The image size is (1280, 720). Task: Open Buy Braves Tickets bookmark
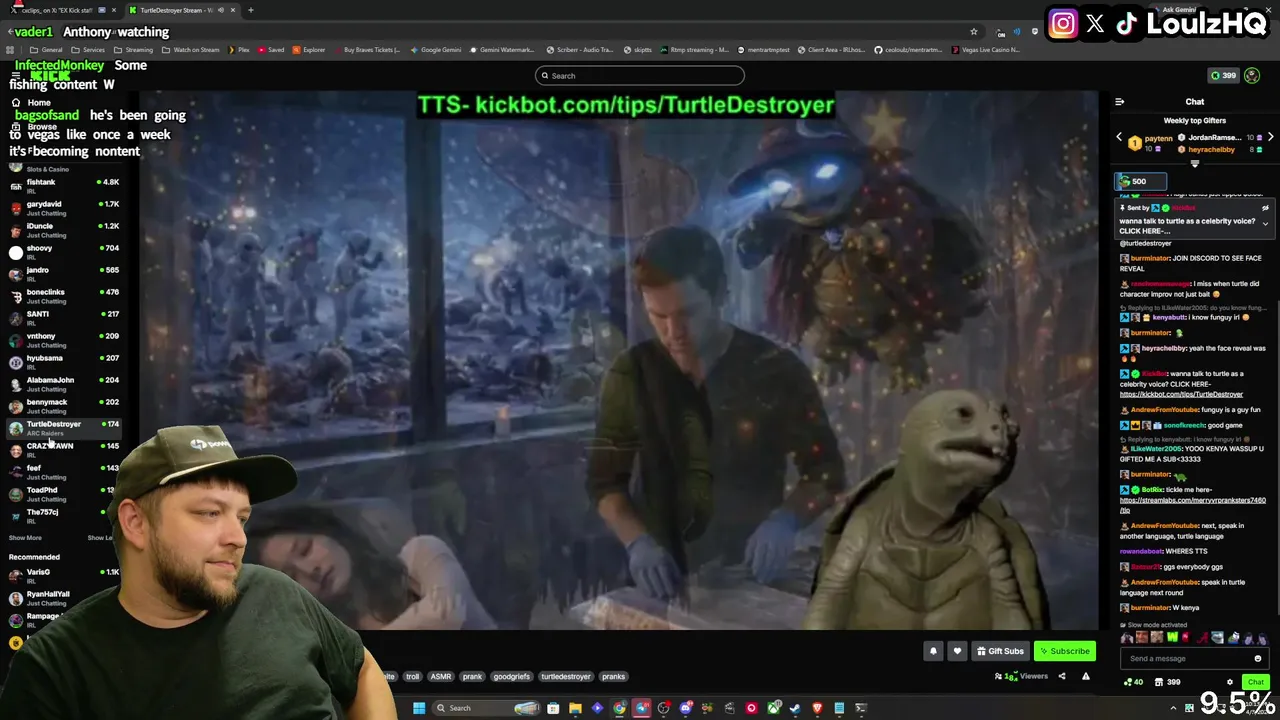[x=366, y=50]
